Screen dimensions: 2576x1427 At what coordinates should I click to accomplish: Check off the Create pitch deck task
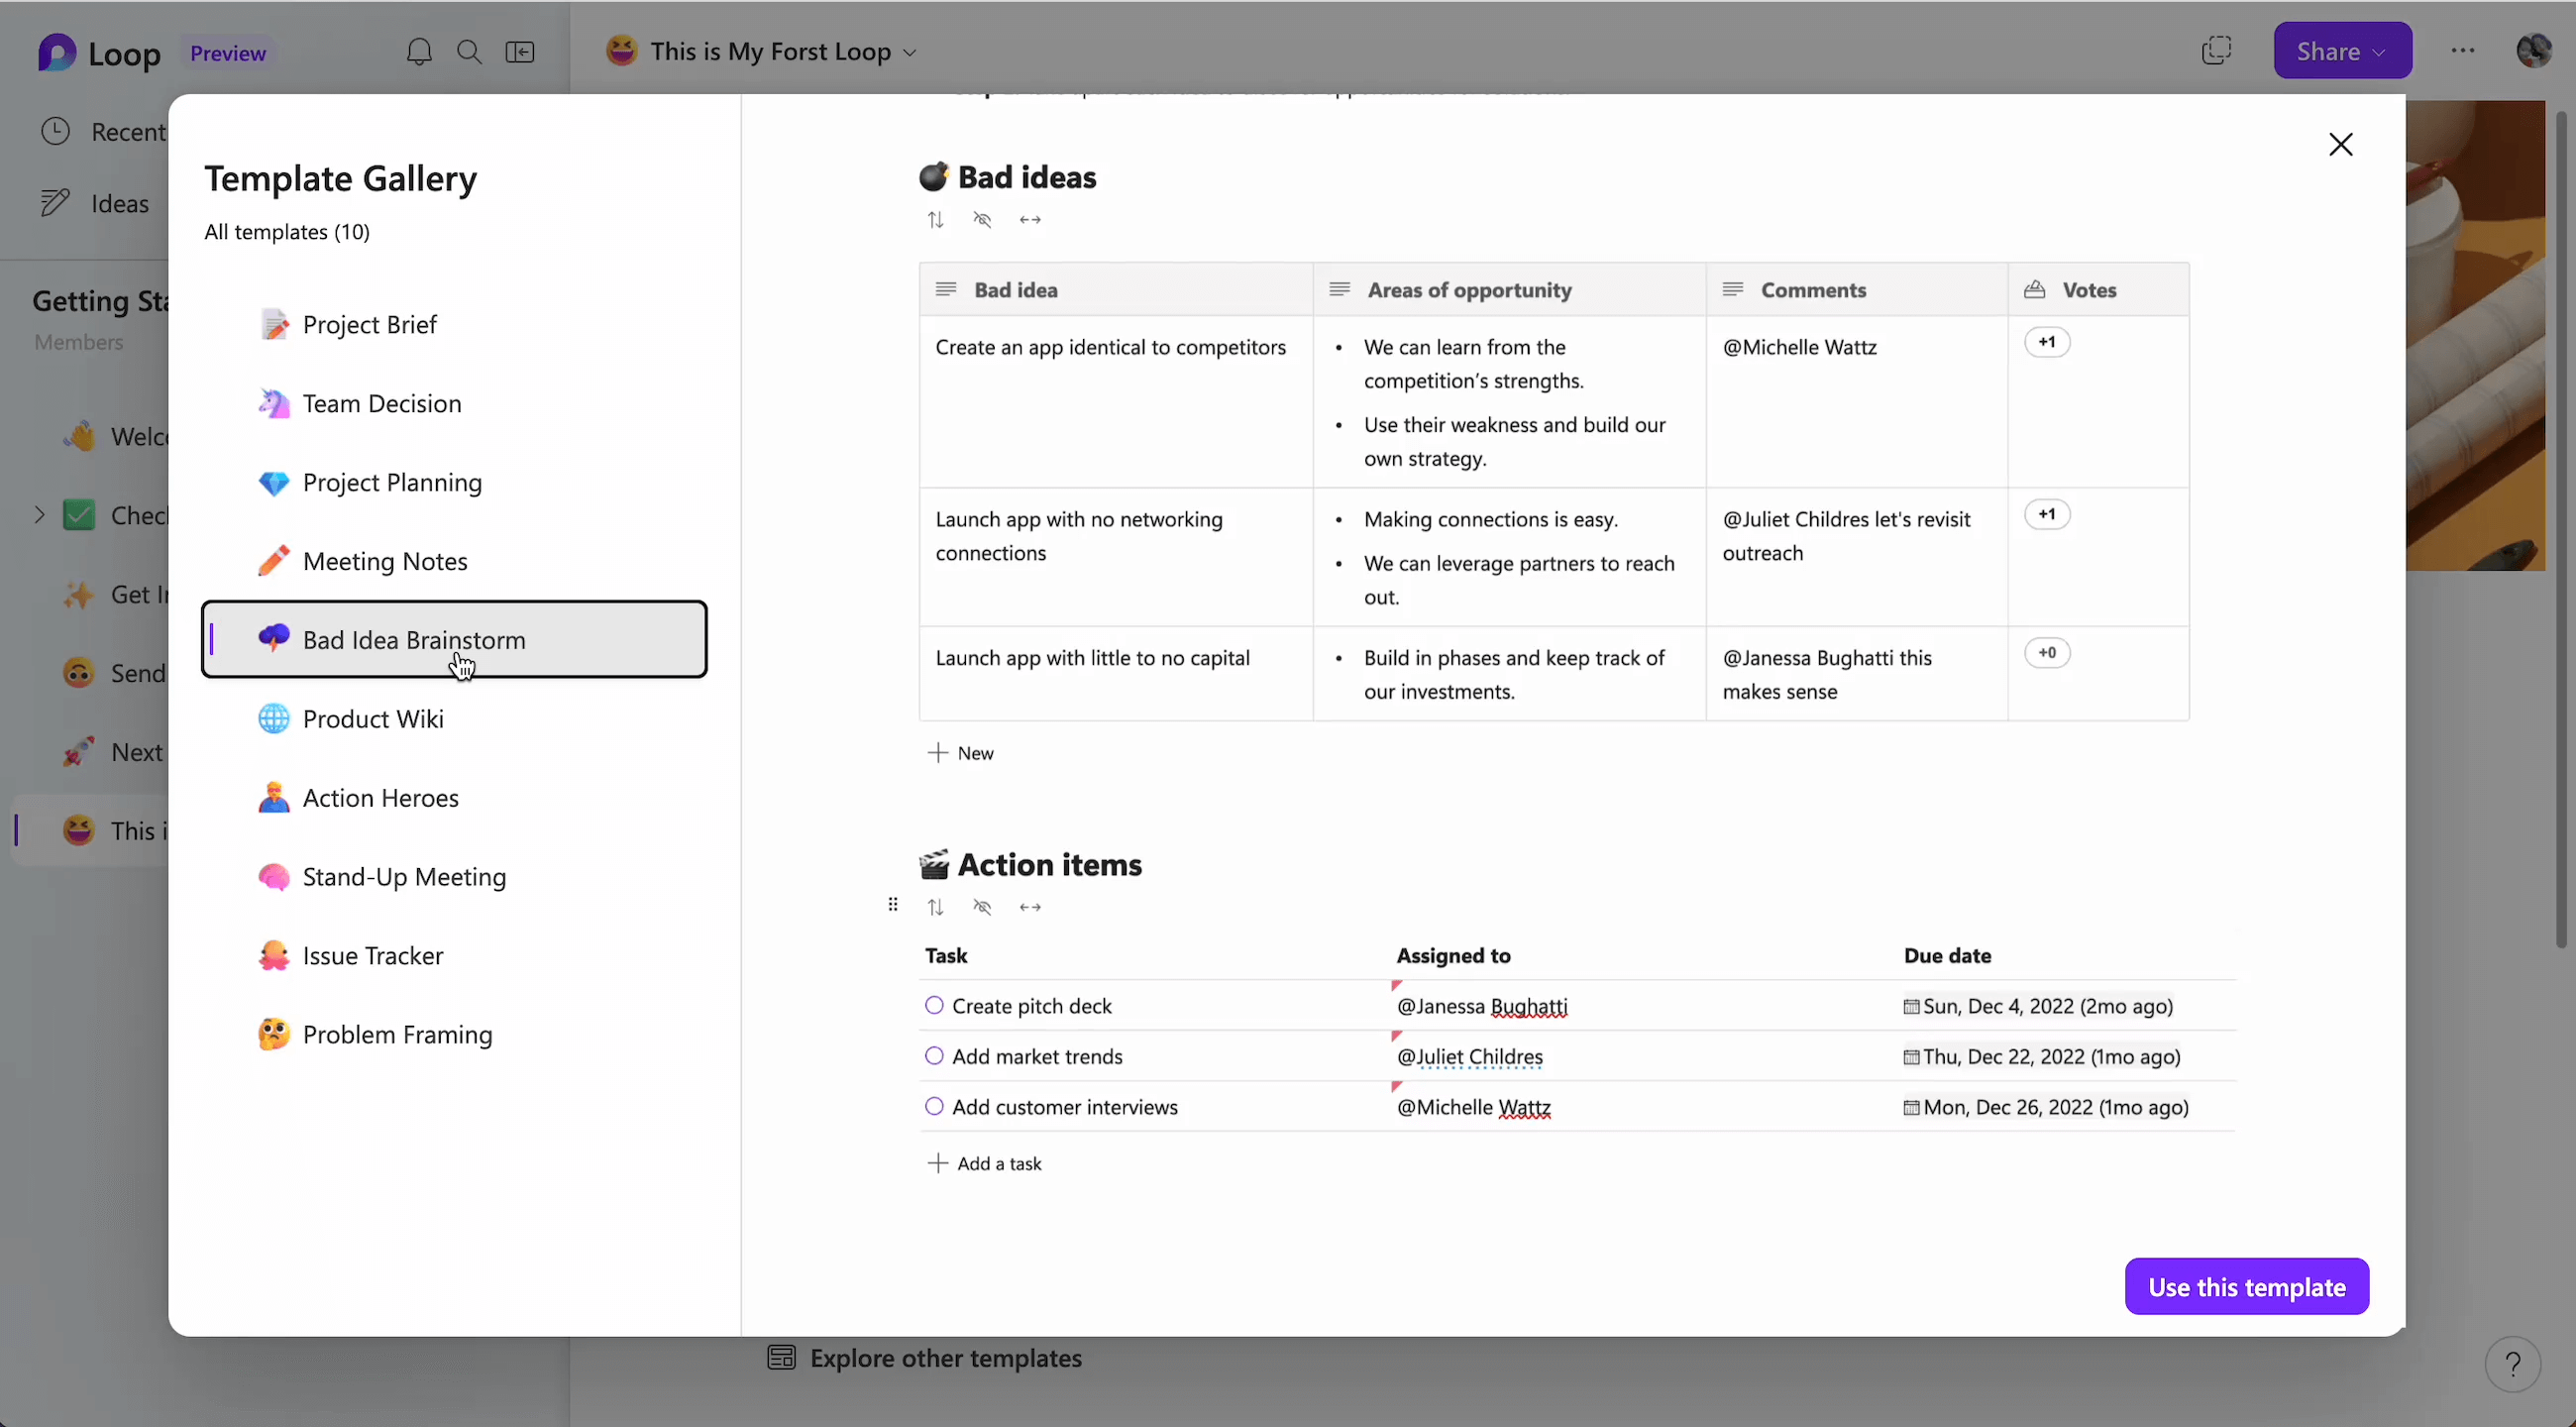tap(934, 1005)
